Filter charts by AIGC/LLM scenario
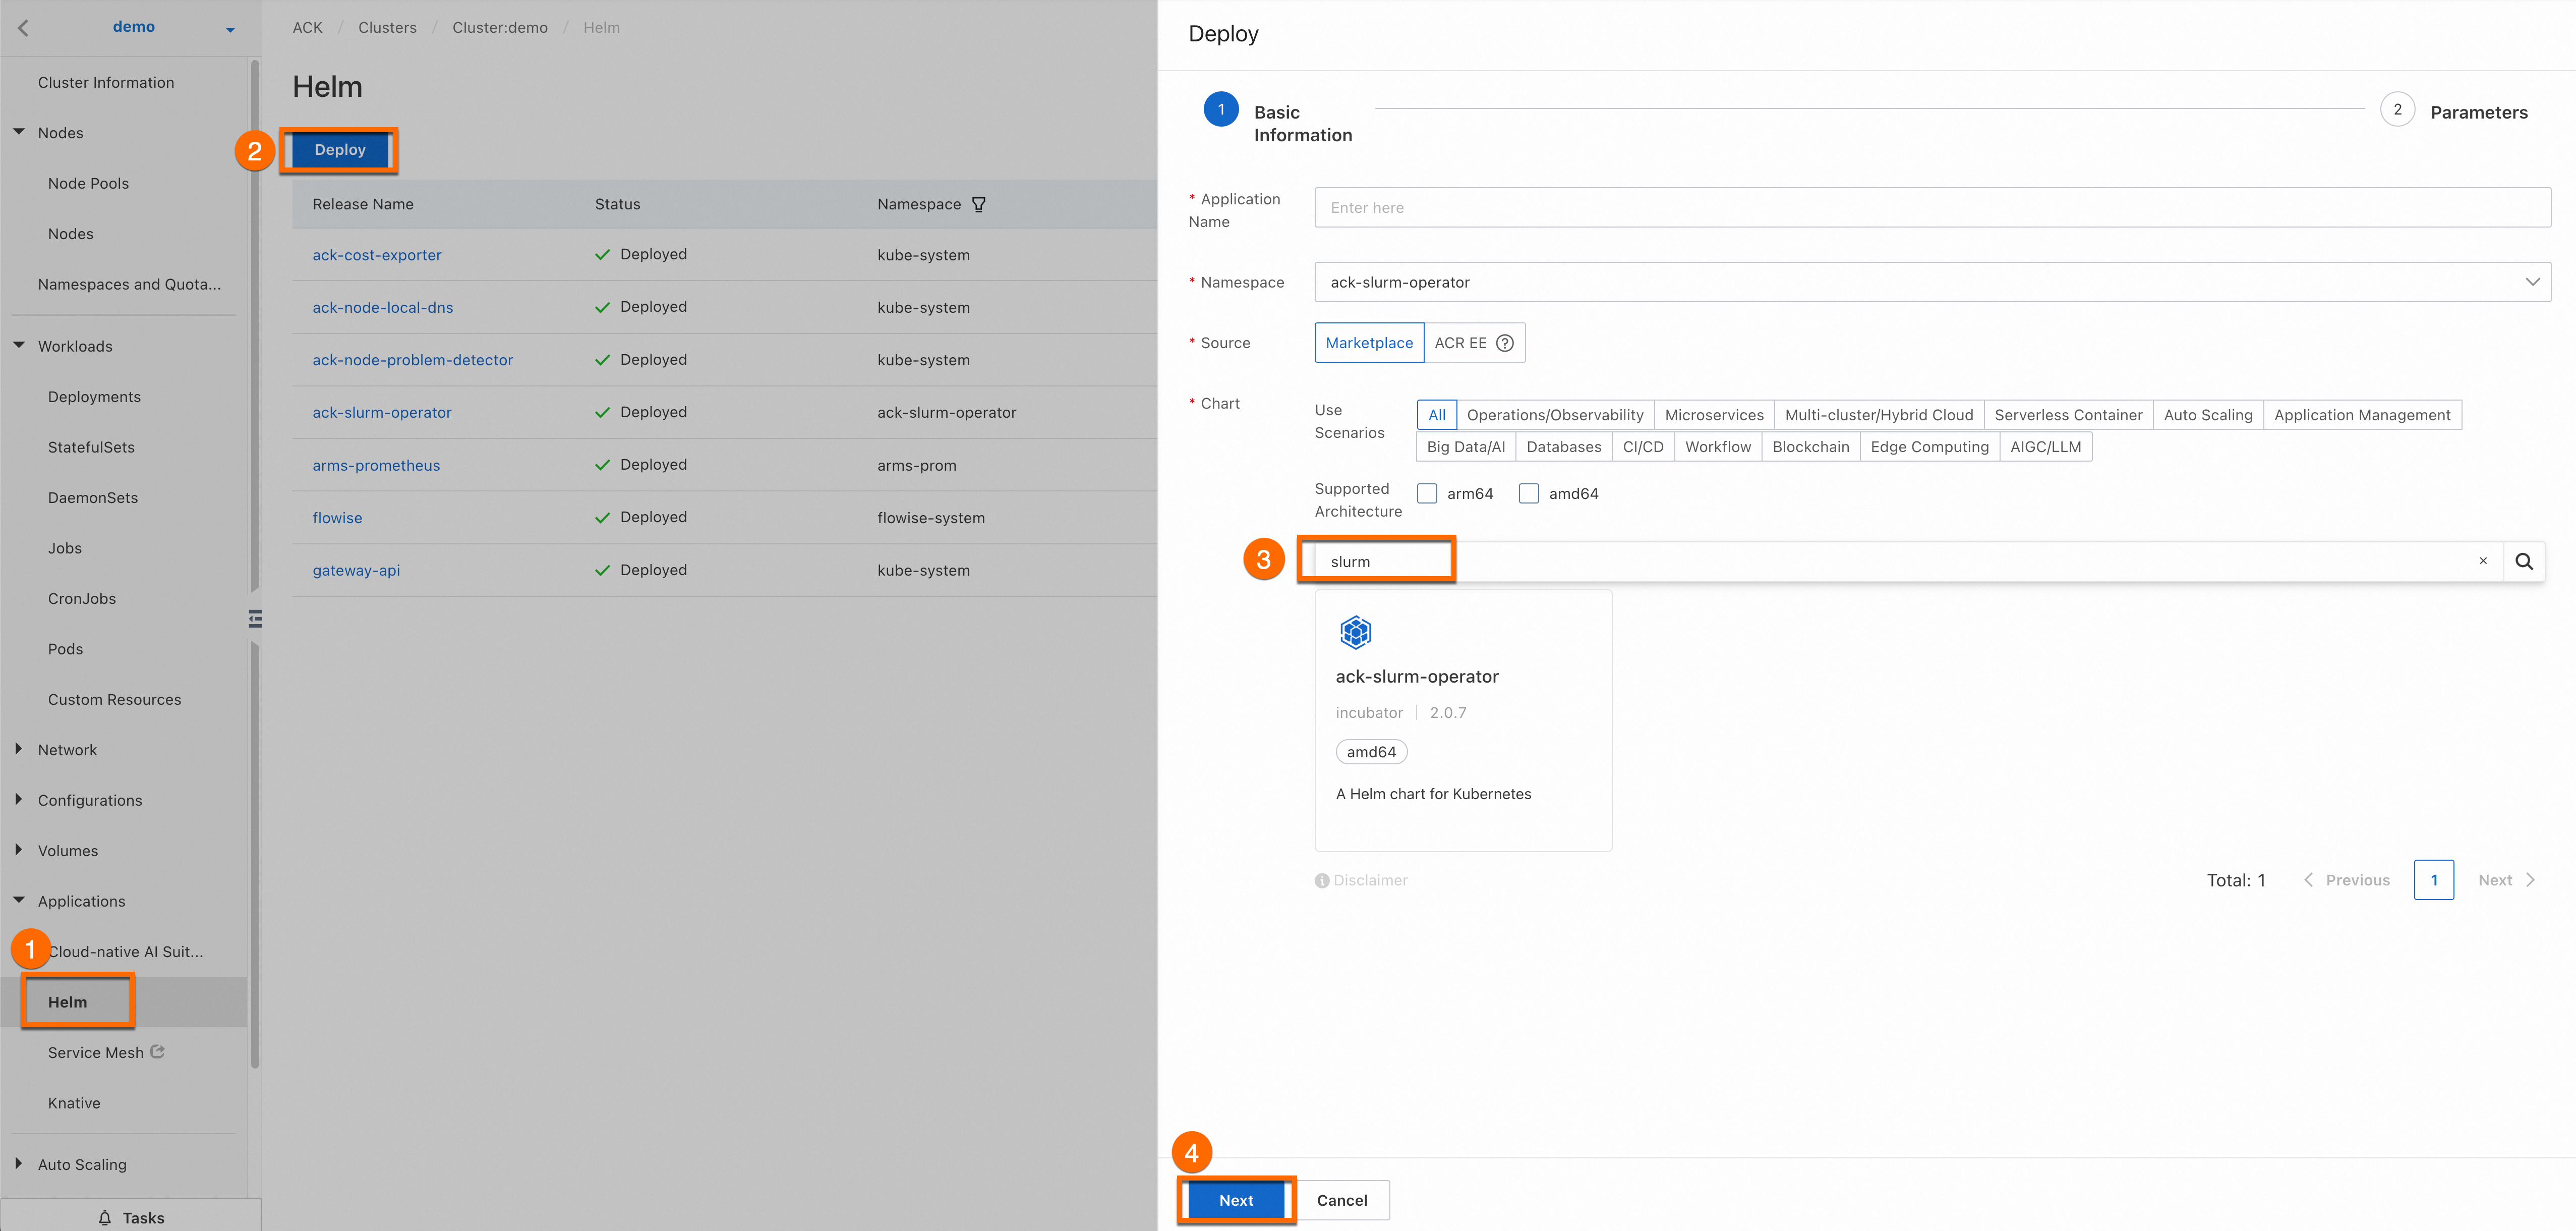This screenshot has width=2576, height=1231. coord(2045,447)
